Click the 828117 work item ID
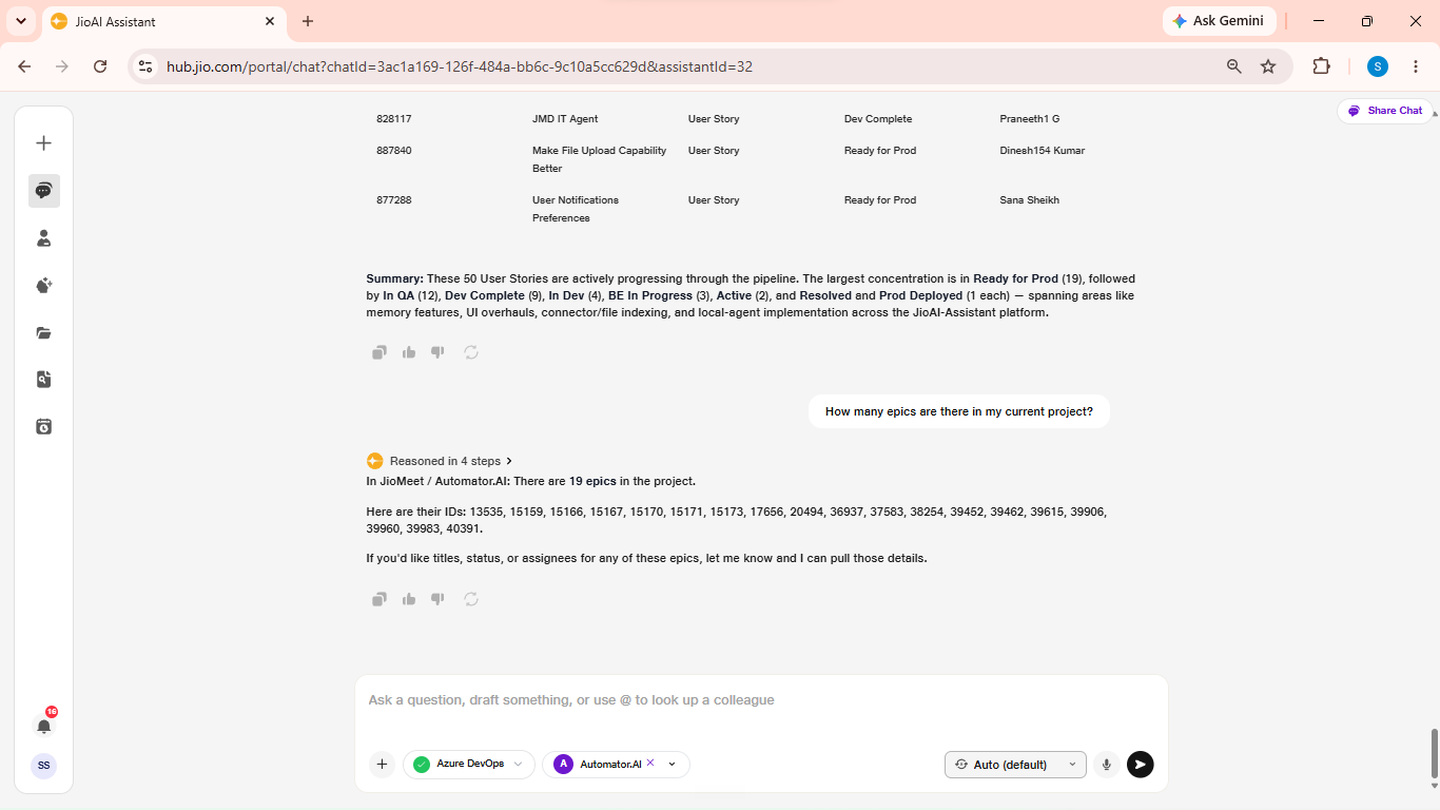This screenshot has height=810, width=1440. [x=394, y=119]
